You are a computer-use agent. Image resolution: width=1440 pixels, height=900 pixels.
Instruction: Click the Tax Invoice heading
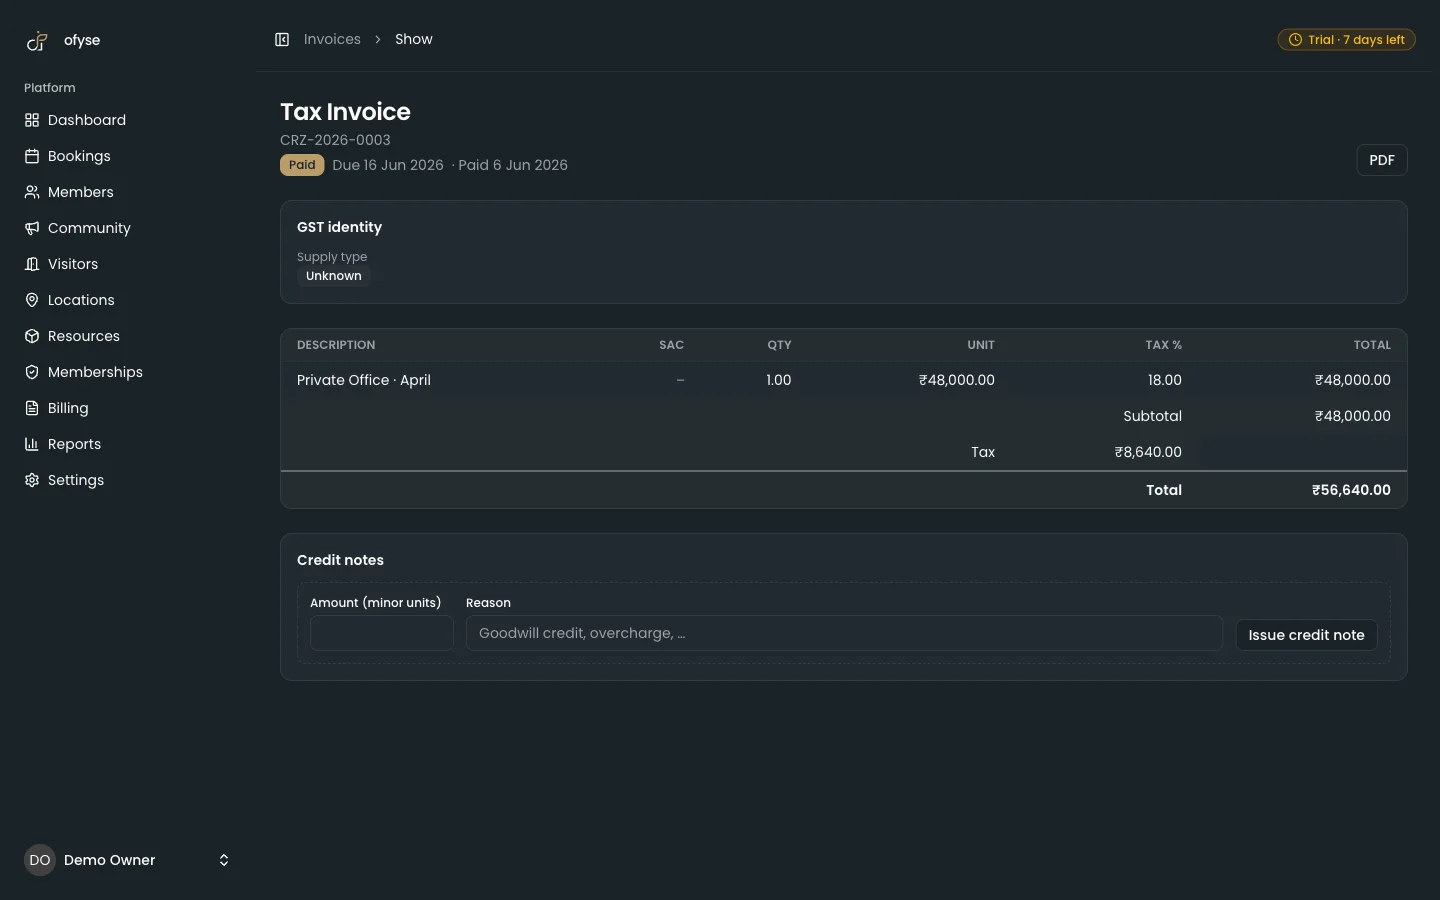(345, 112)
